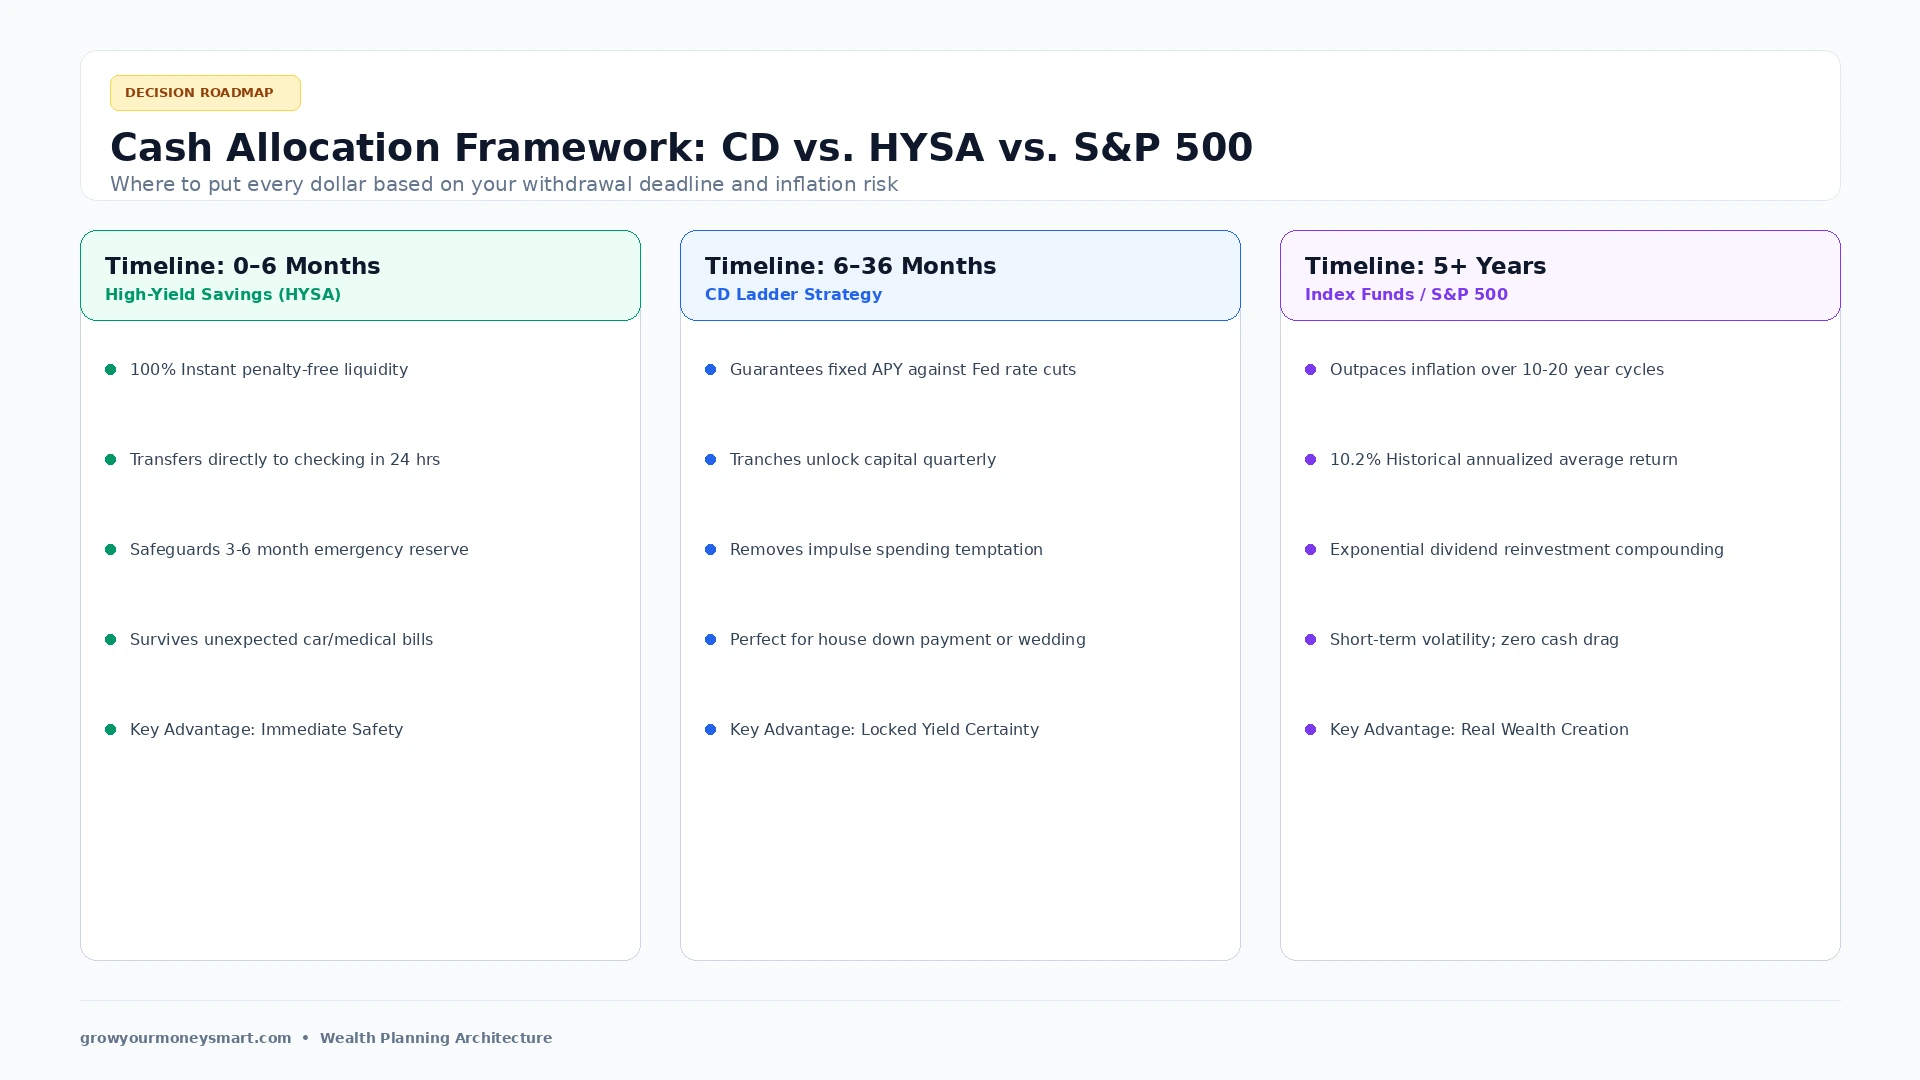Open the "Timeline: 0–6 Months" card header
Viewport: 1920px width, 1080px height.
(360, 276)
